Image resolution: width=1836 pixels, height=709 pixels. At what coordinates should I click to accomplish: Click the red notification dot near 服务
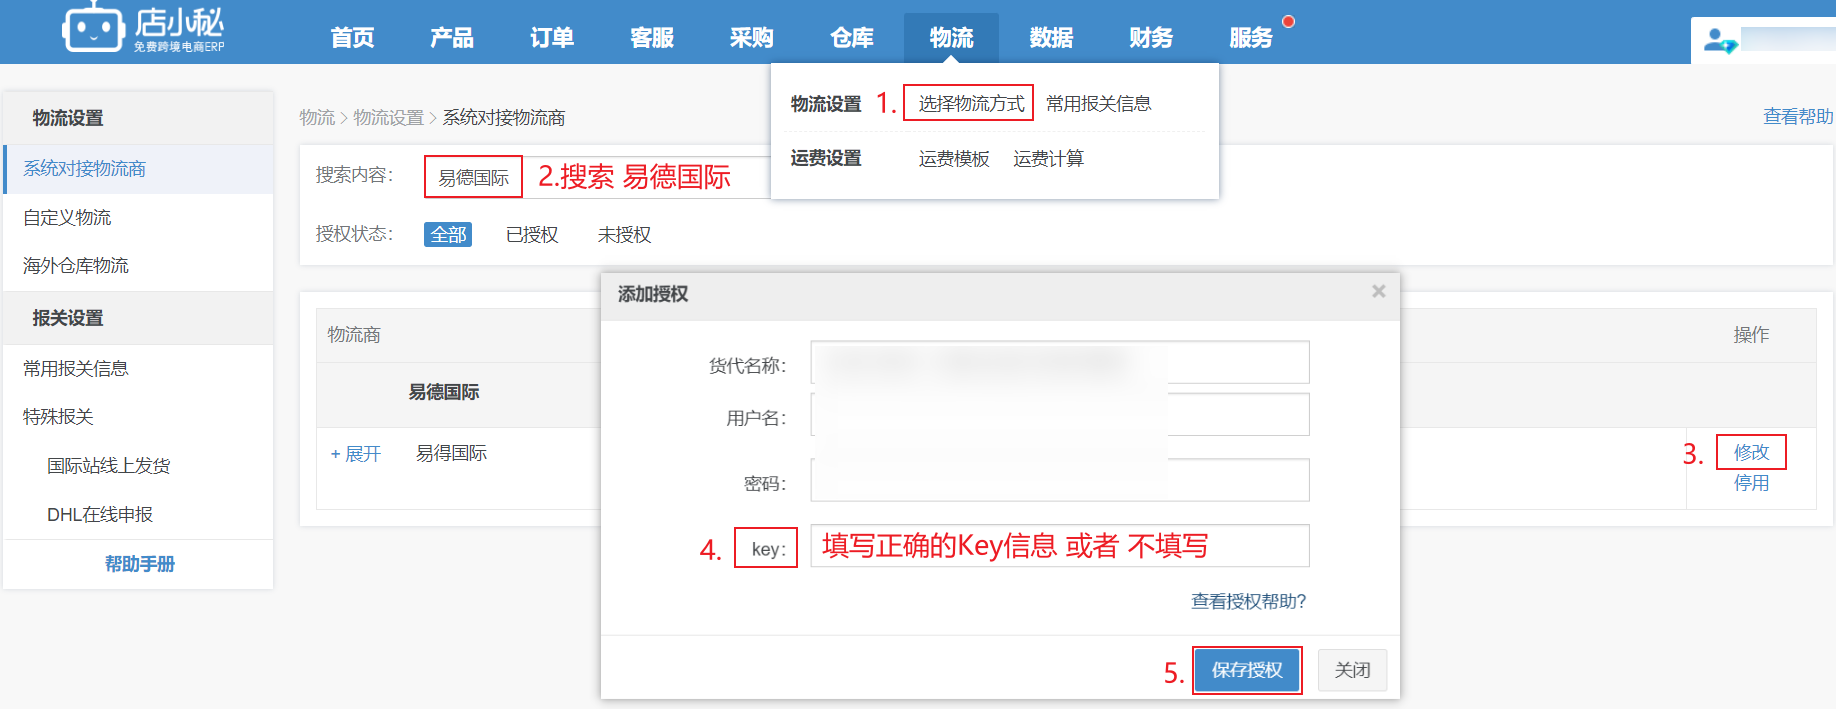point(1289,21)
